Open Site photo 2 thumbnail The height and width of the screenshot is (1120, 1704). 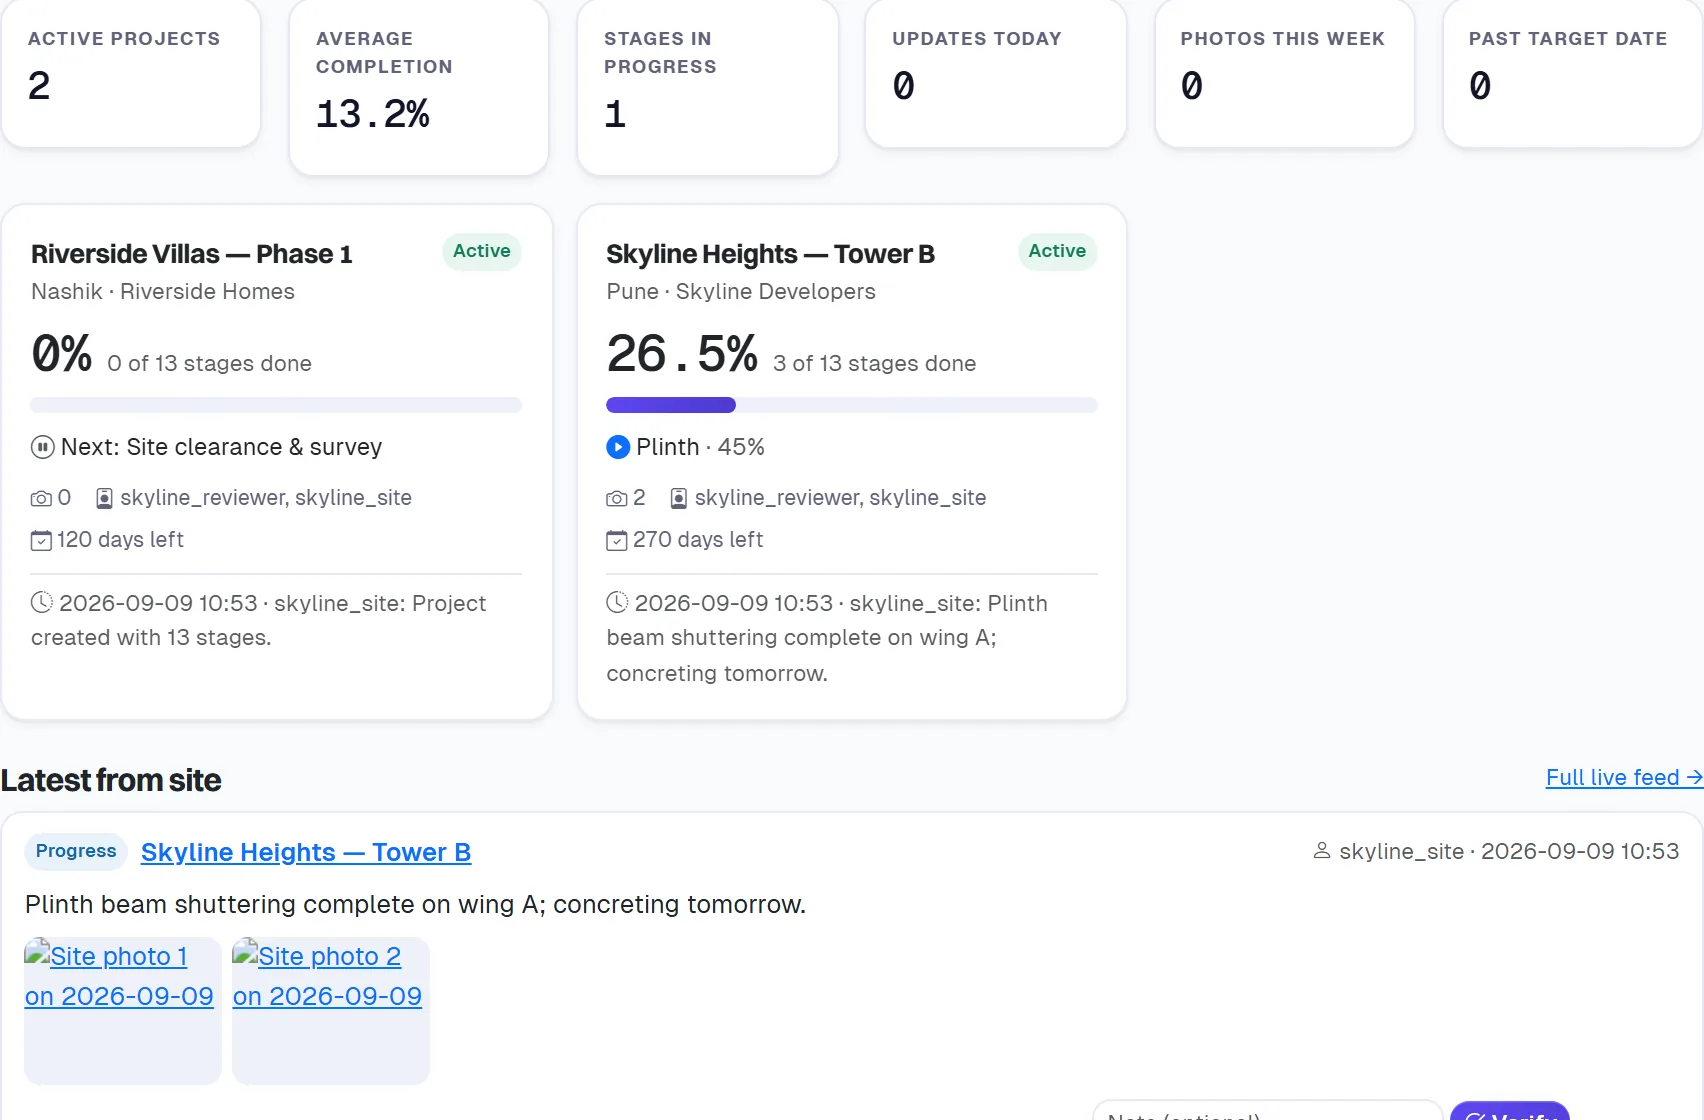[x=331, y=1010]
